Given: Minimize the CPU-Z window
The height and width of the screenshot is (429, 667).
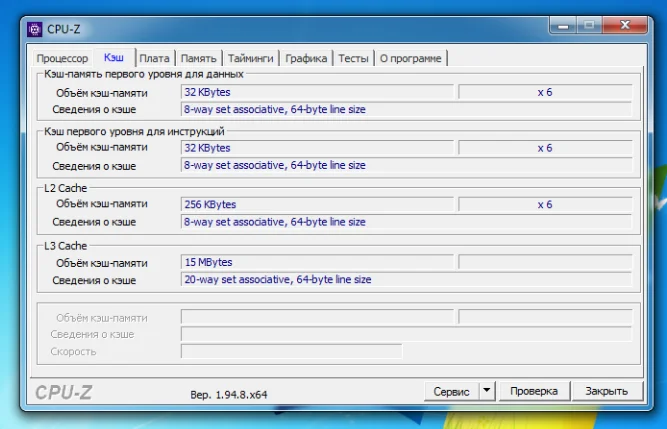Looking at the screenshot, I should 563,26.
